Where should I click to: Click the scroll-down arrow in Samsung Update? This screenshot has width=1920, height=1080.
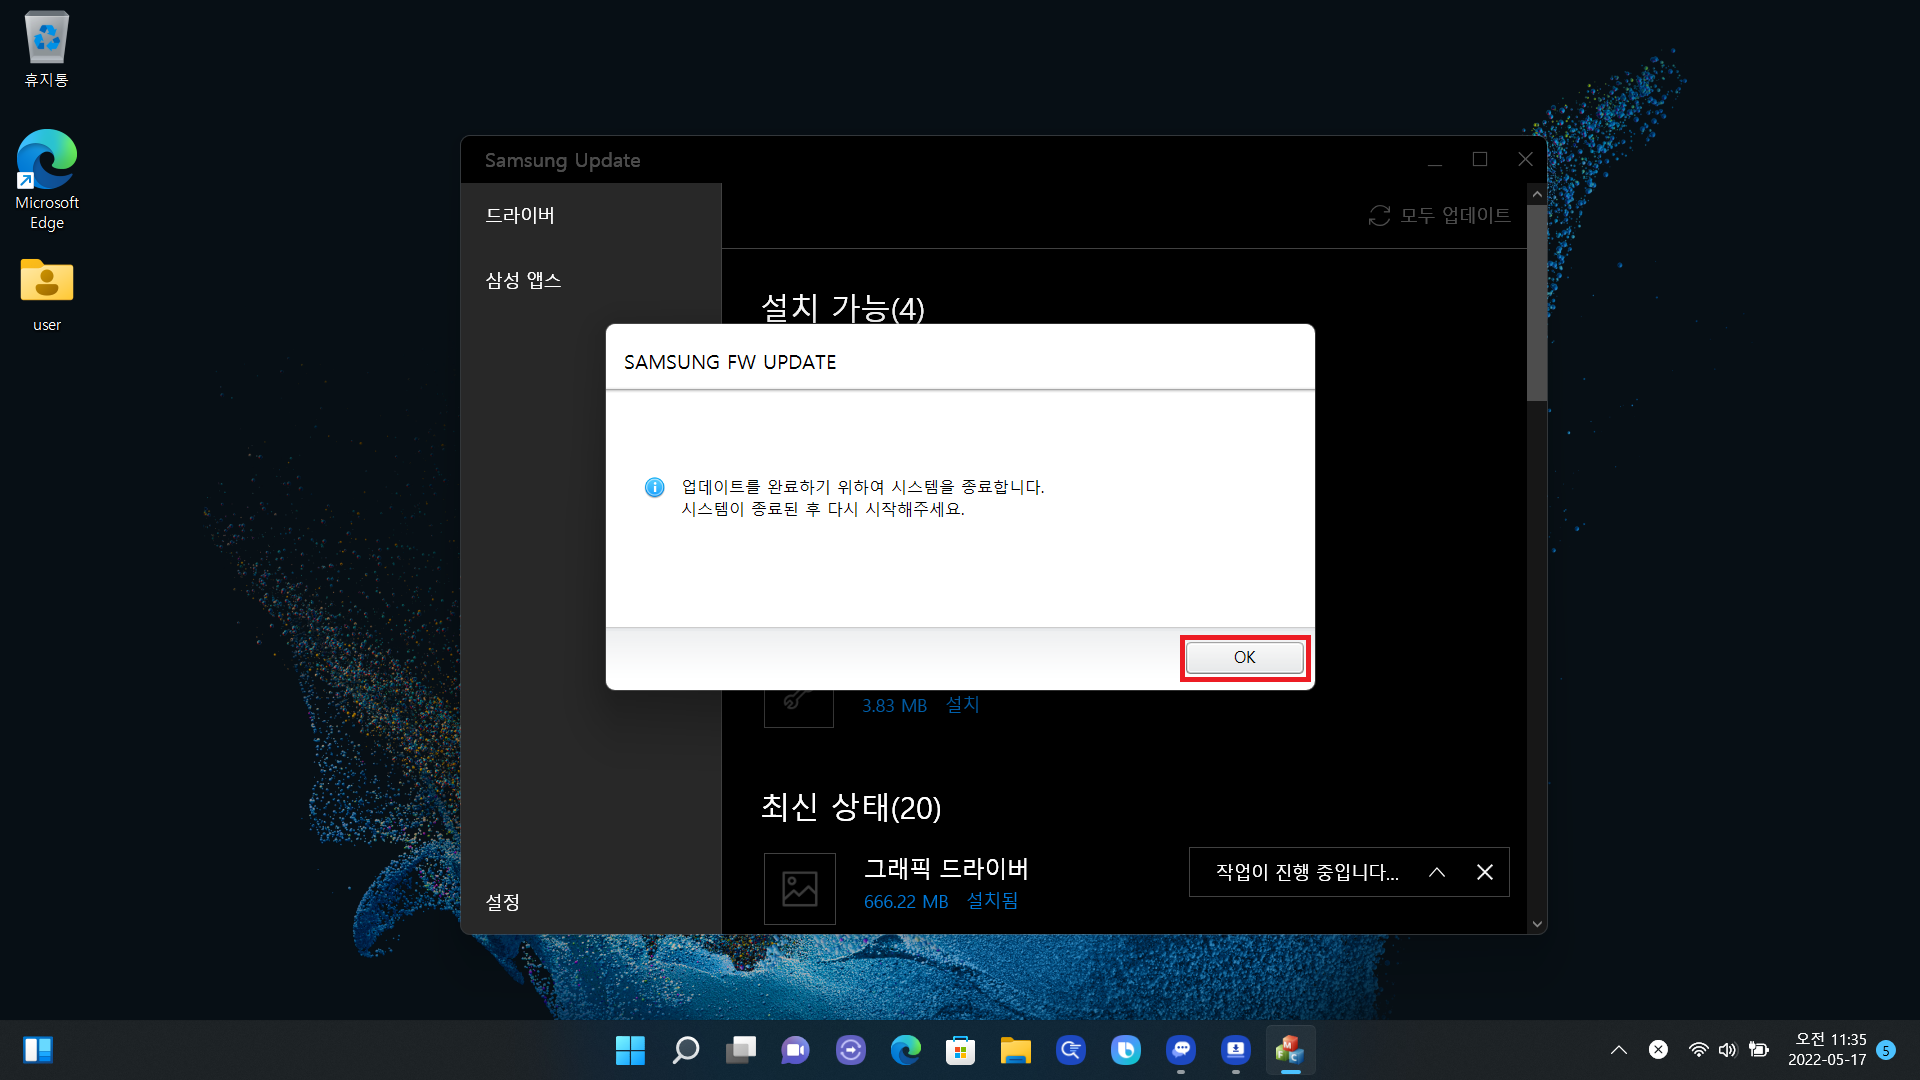pyautogui.click(x=1537, y=924)
